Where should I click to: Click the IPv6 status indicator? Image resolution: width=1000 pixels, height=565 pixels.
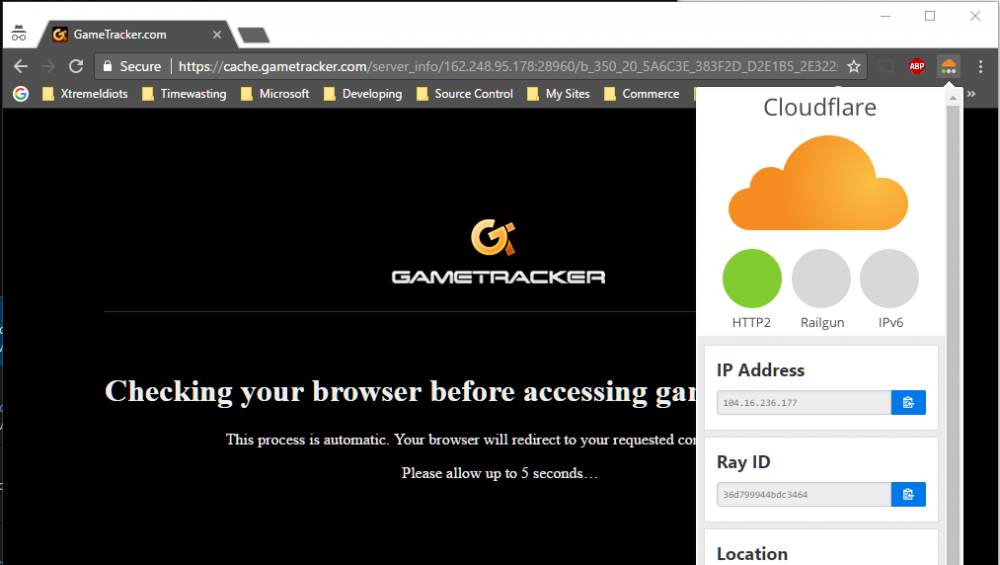pos(889,278)
